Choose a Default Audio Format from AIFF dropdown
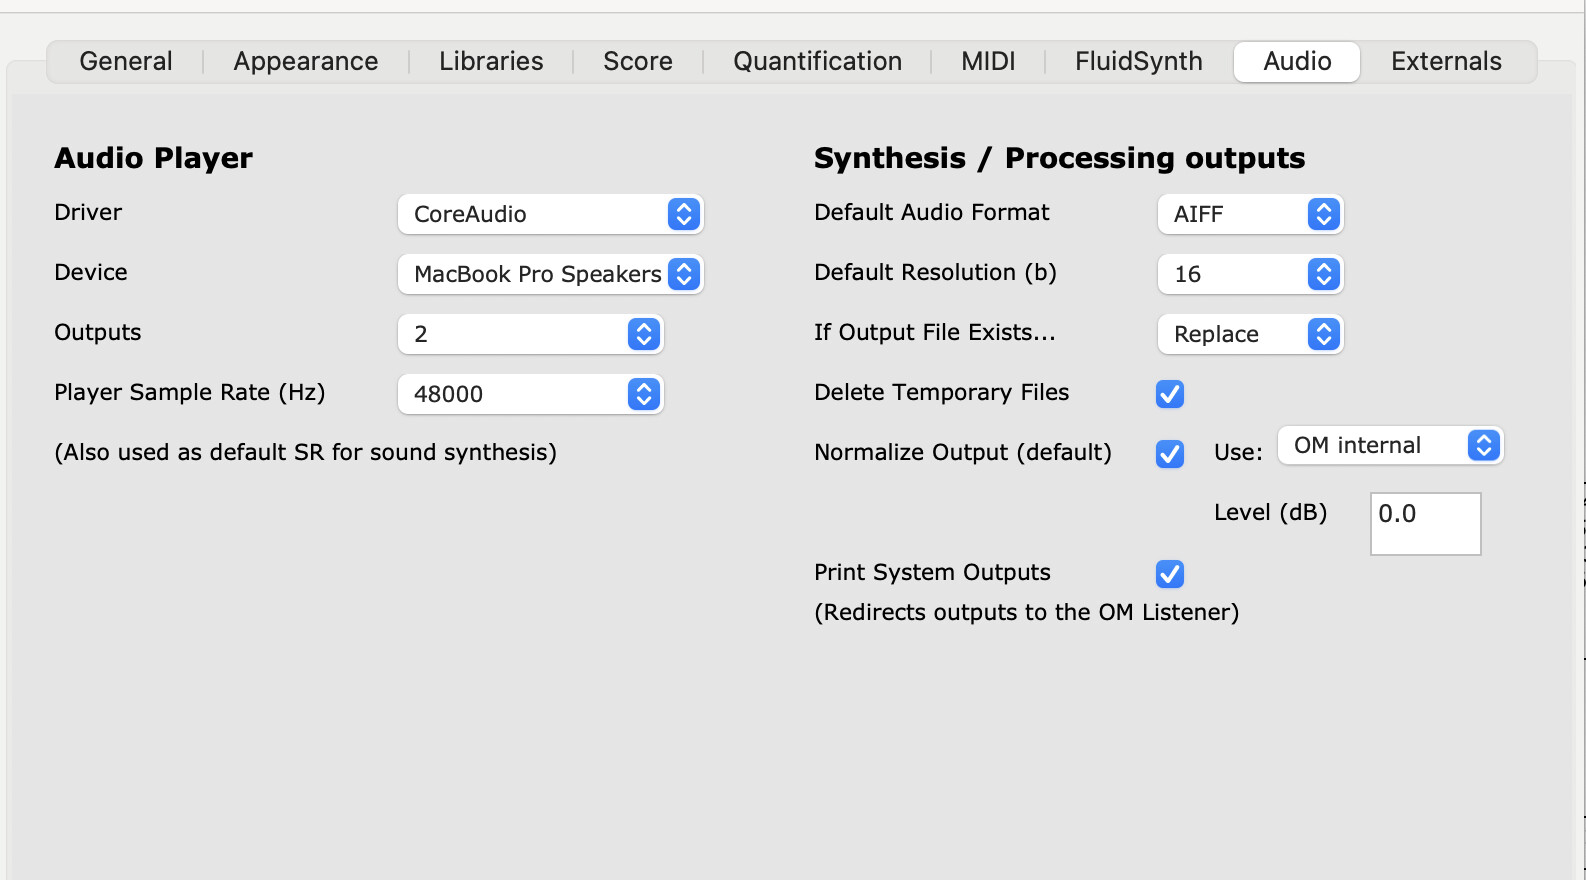The width and height of the screenshot is (1586, 880). [x=1250, y=214]
